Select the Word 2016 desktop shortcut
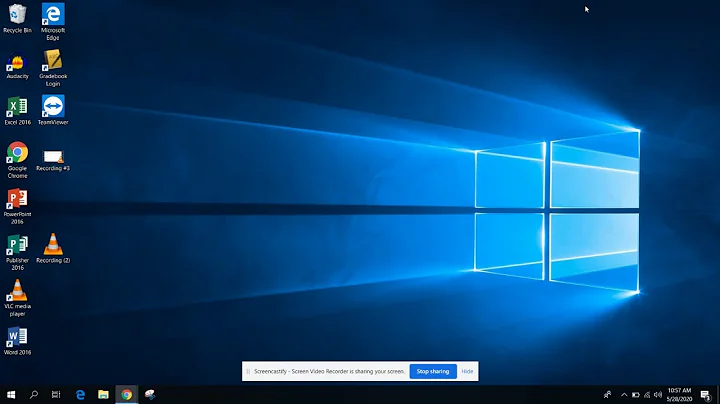 click(17, 341)
